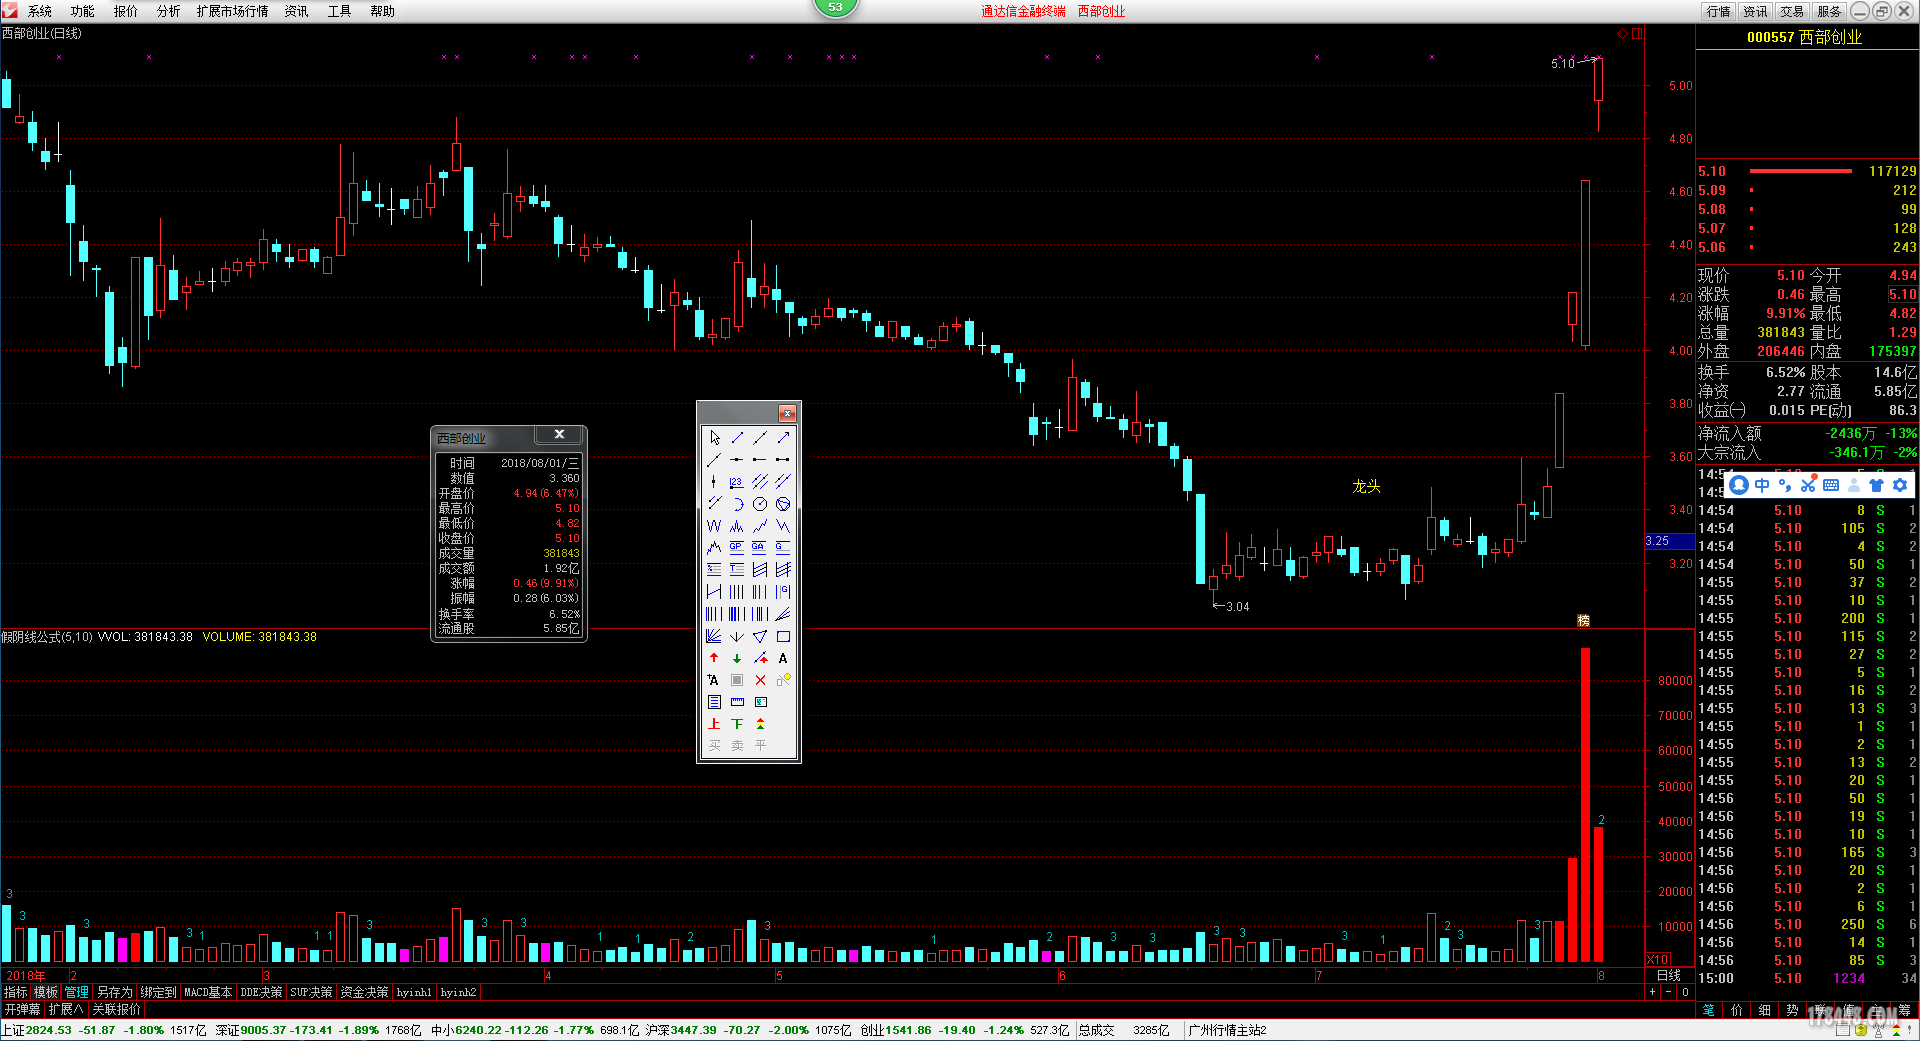Screen dimensions: 1920x1041
Task: Switch to the 服务 top-right tab
Action: click(x=1829, y=11)
